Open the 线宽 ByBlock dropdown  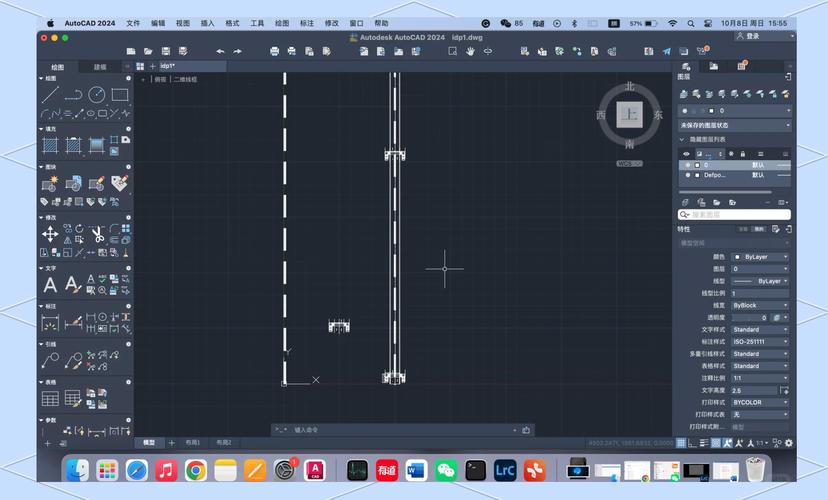[x=759, y=305]
